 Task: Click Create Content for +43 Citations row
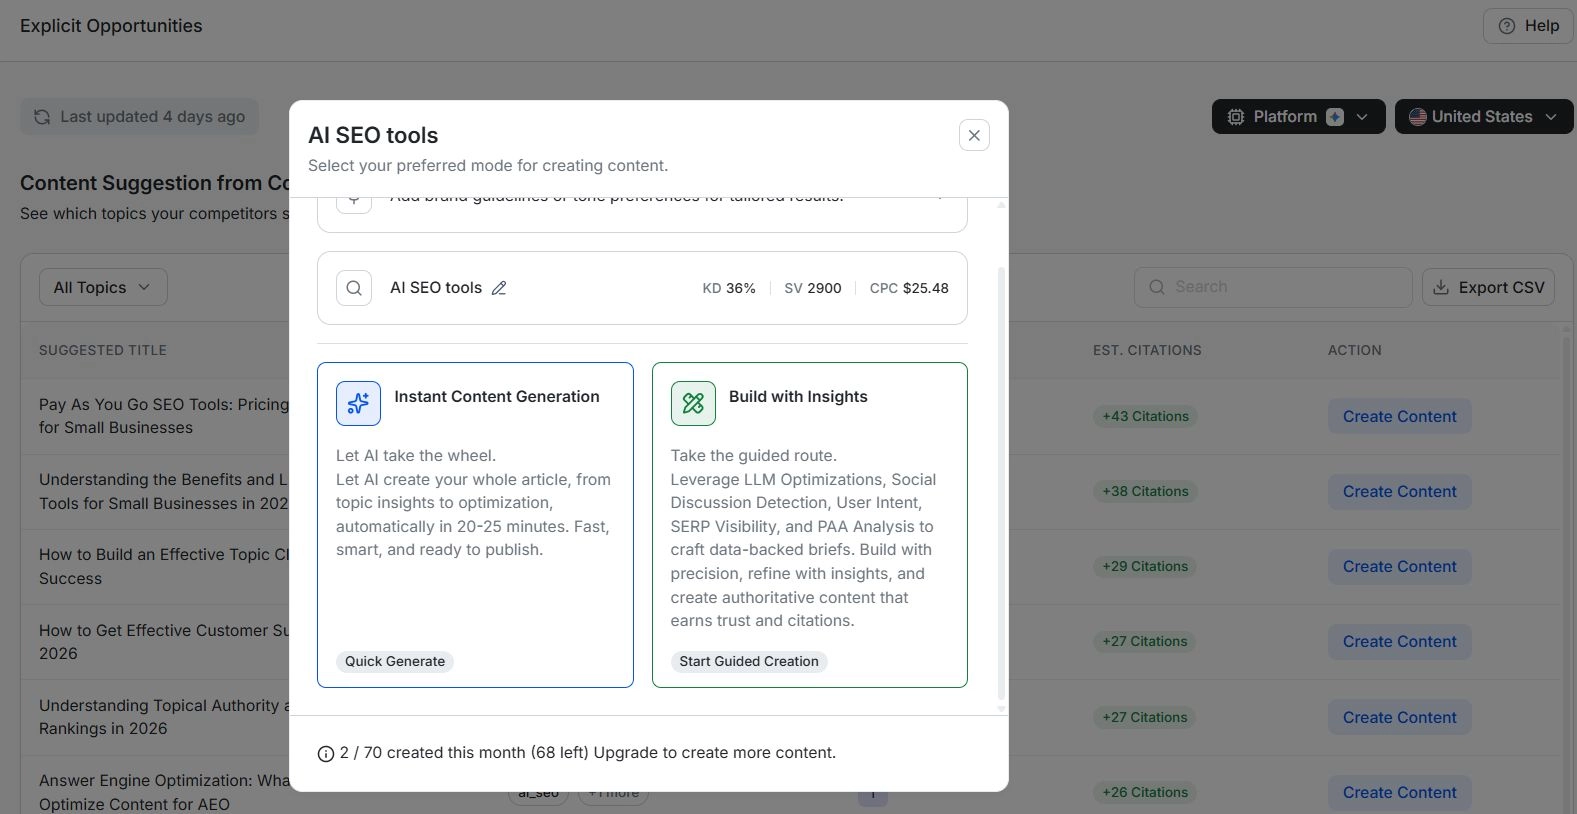point(1399,416)
